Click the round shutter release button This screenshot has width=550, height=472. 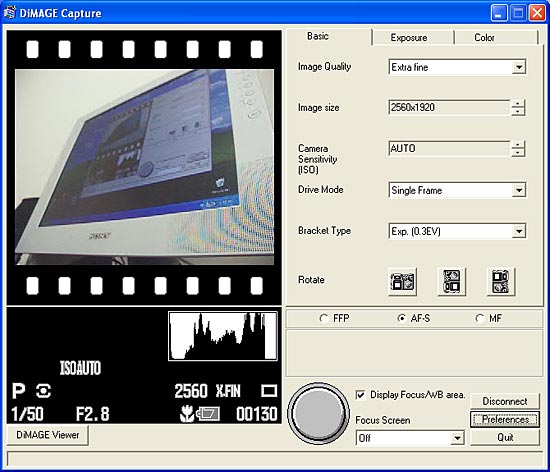[x=318, y=413]
